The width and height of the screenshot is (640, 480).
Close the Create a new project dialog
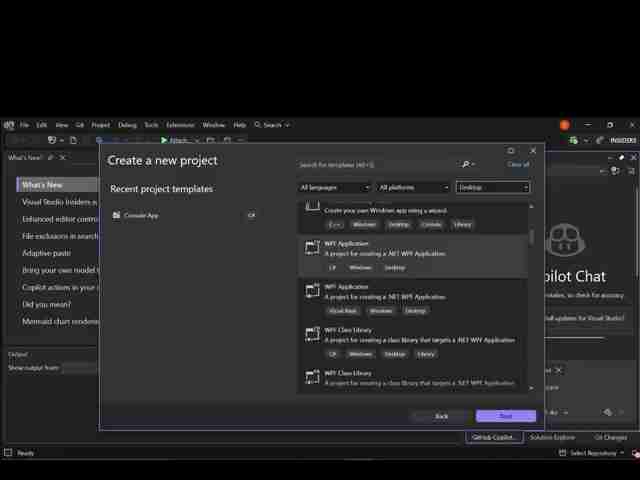tap(533, 151)
